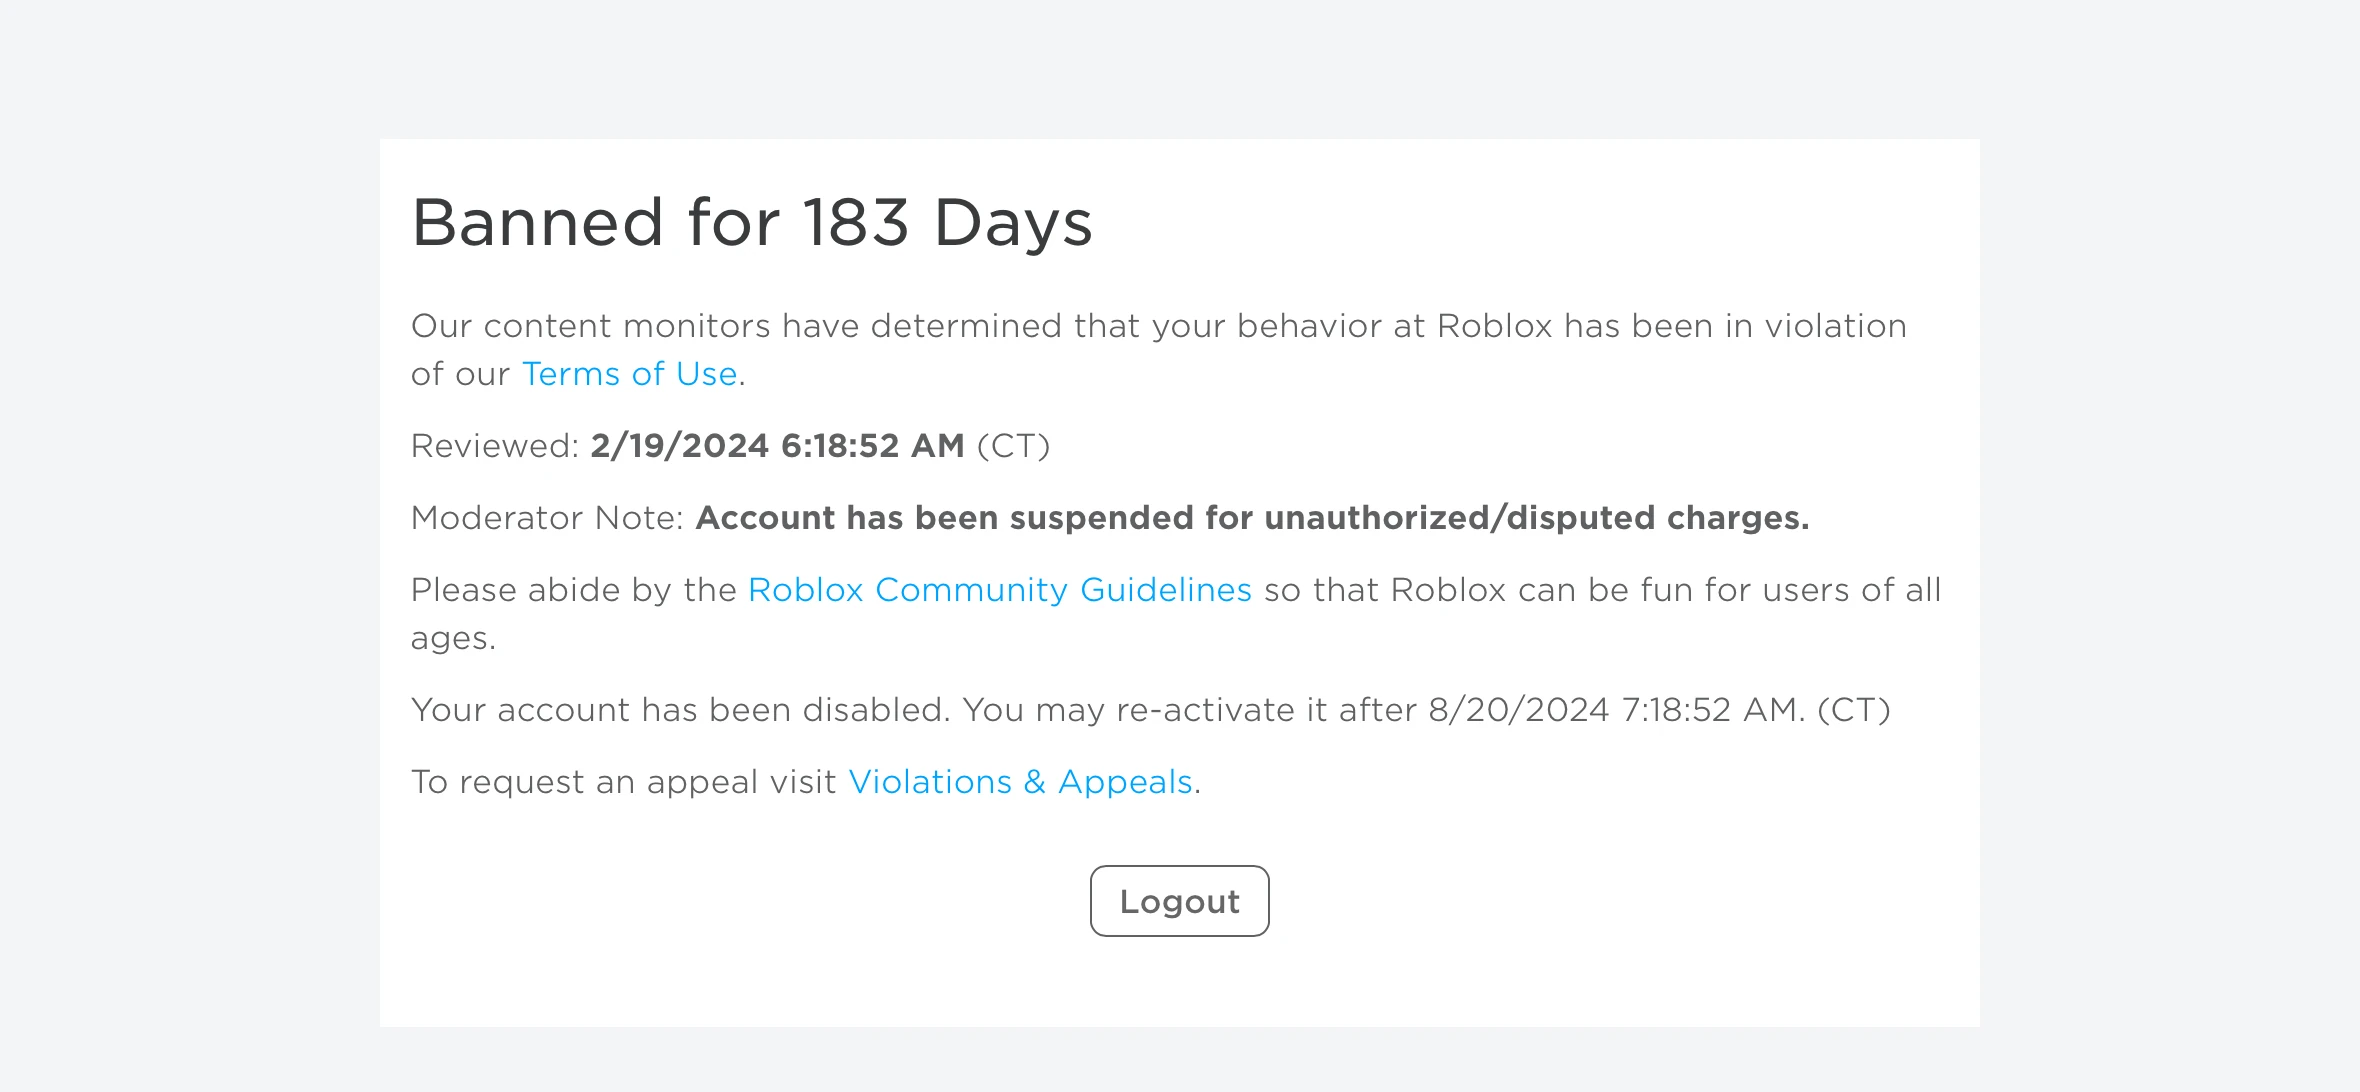Click the "Moderator Note:" label

(545, 518)
